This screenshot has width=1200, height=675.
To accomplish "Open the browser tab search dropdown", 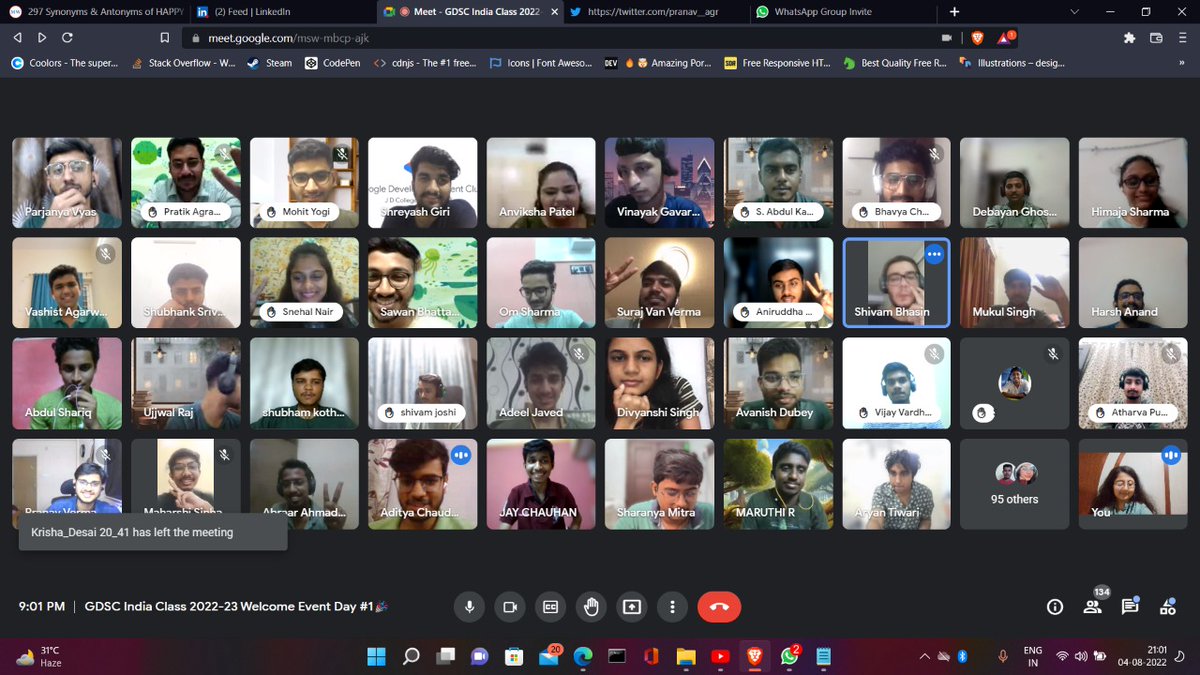I will pos(1074,12).
